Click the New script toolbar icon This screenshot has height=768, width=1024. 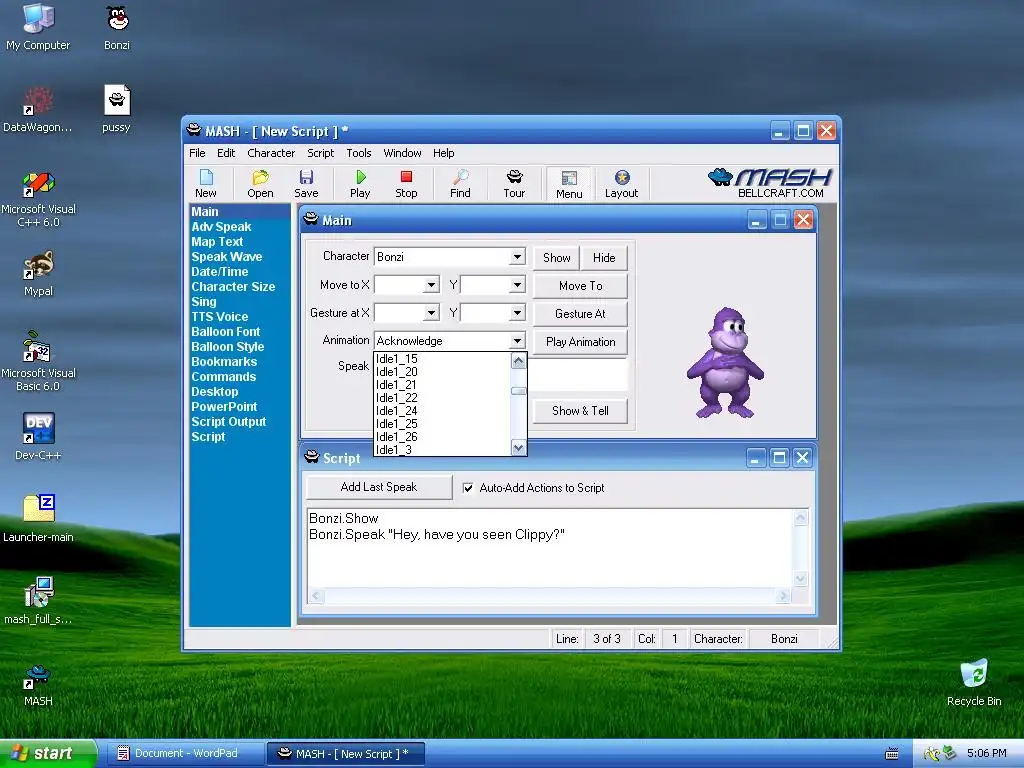(x=206, y=184)
